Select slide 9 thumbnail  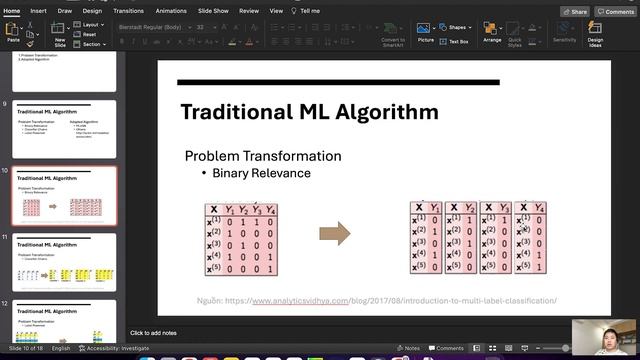[64, 129]
